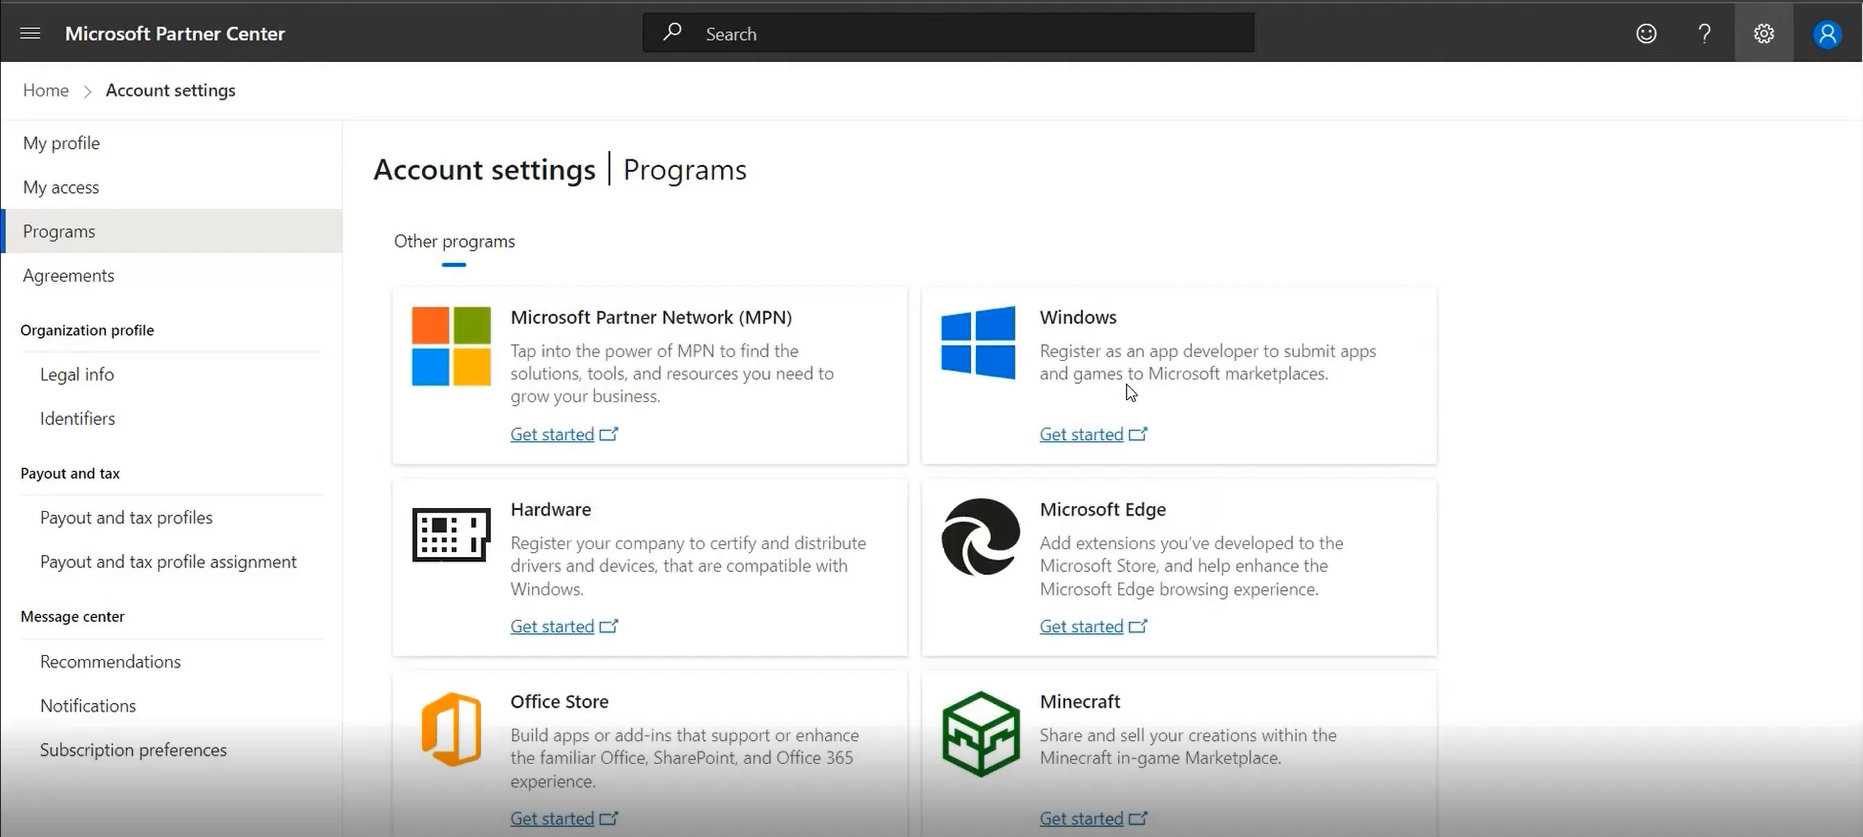
Task: Click external link icon under Windows
Action: pos(1138,434)
